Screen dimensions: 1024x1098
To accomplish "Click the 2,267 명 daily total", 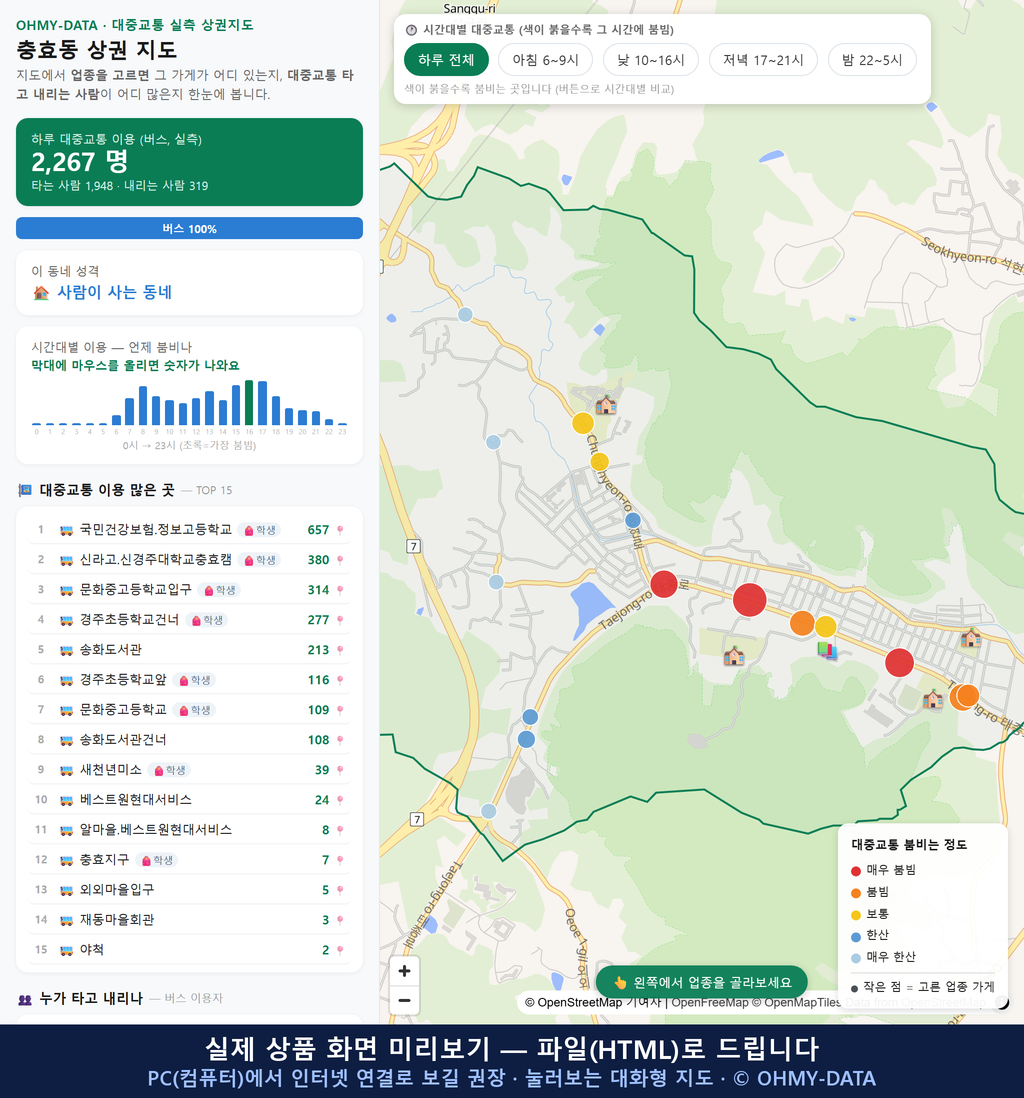I will [x=80, y=162].
